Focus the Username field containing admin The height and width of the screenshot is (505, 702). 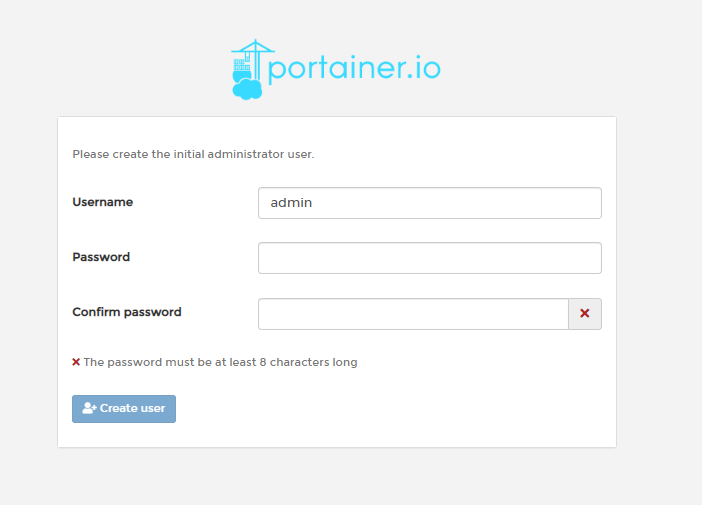[x=430, y=203]
